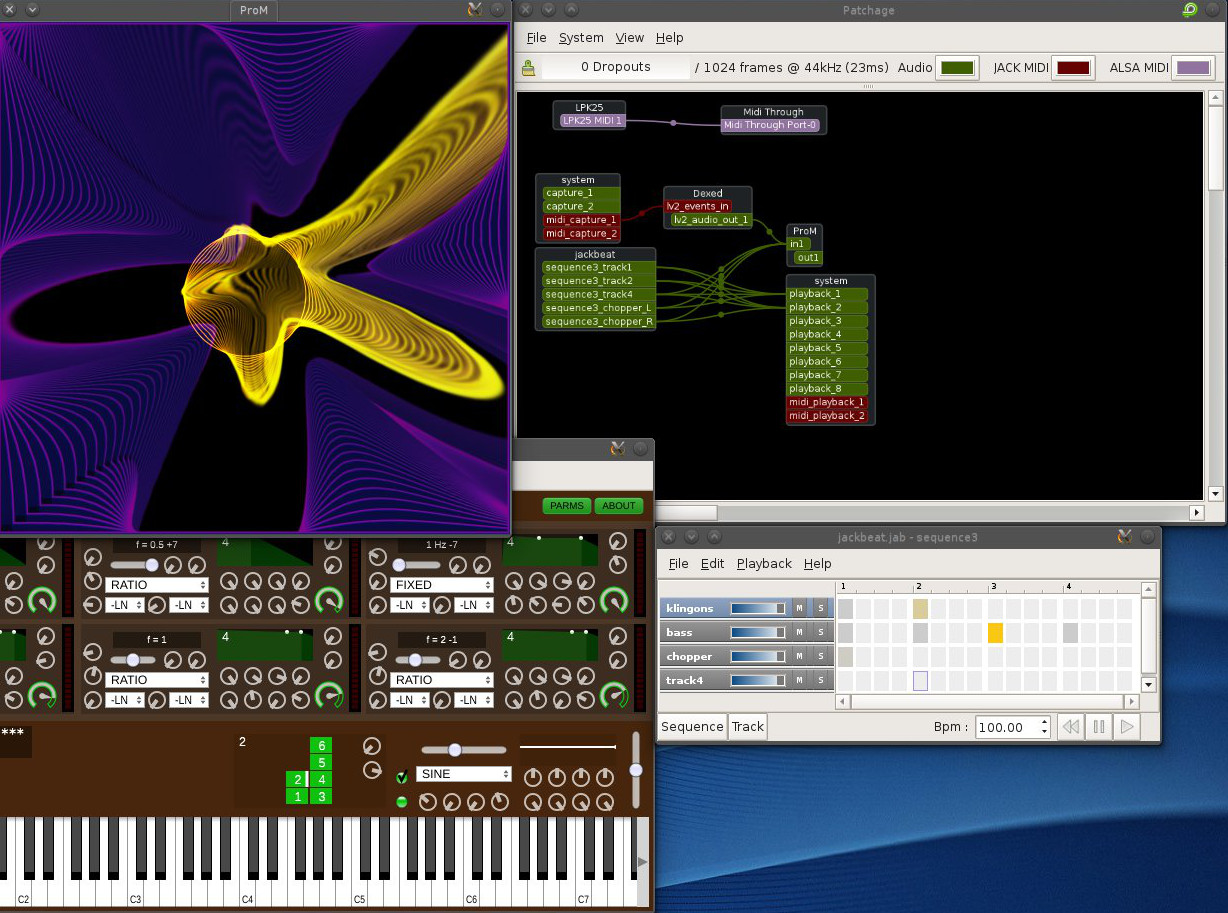1228x913 pixels.
Task: Pause the jackbeat sequence playback
Action: [x=1098, y=727]
